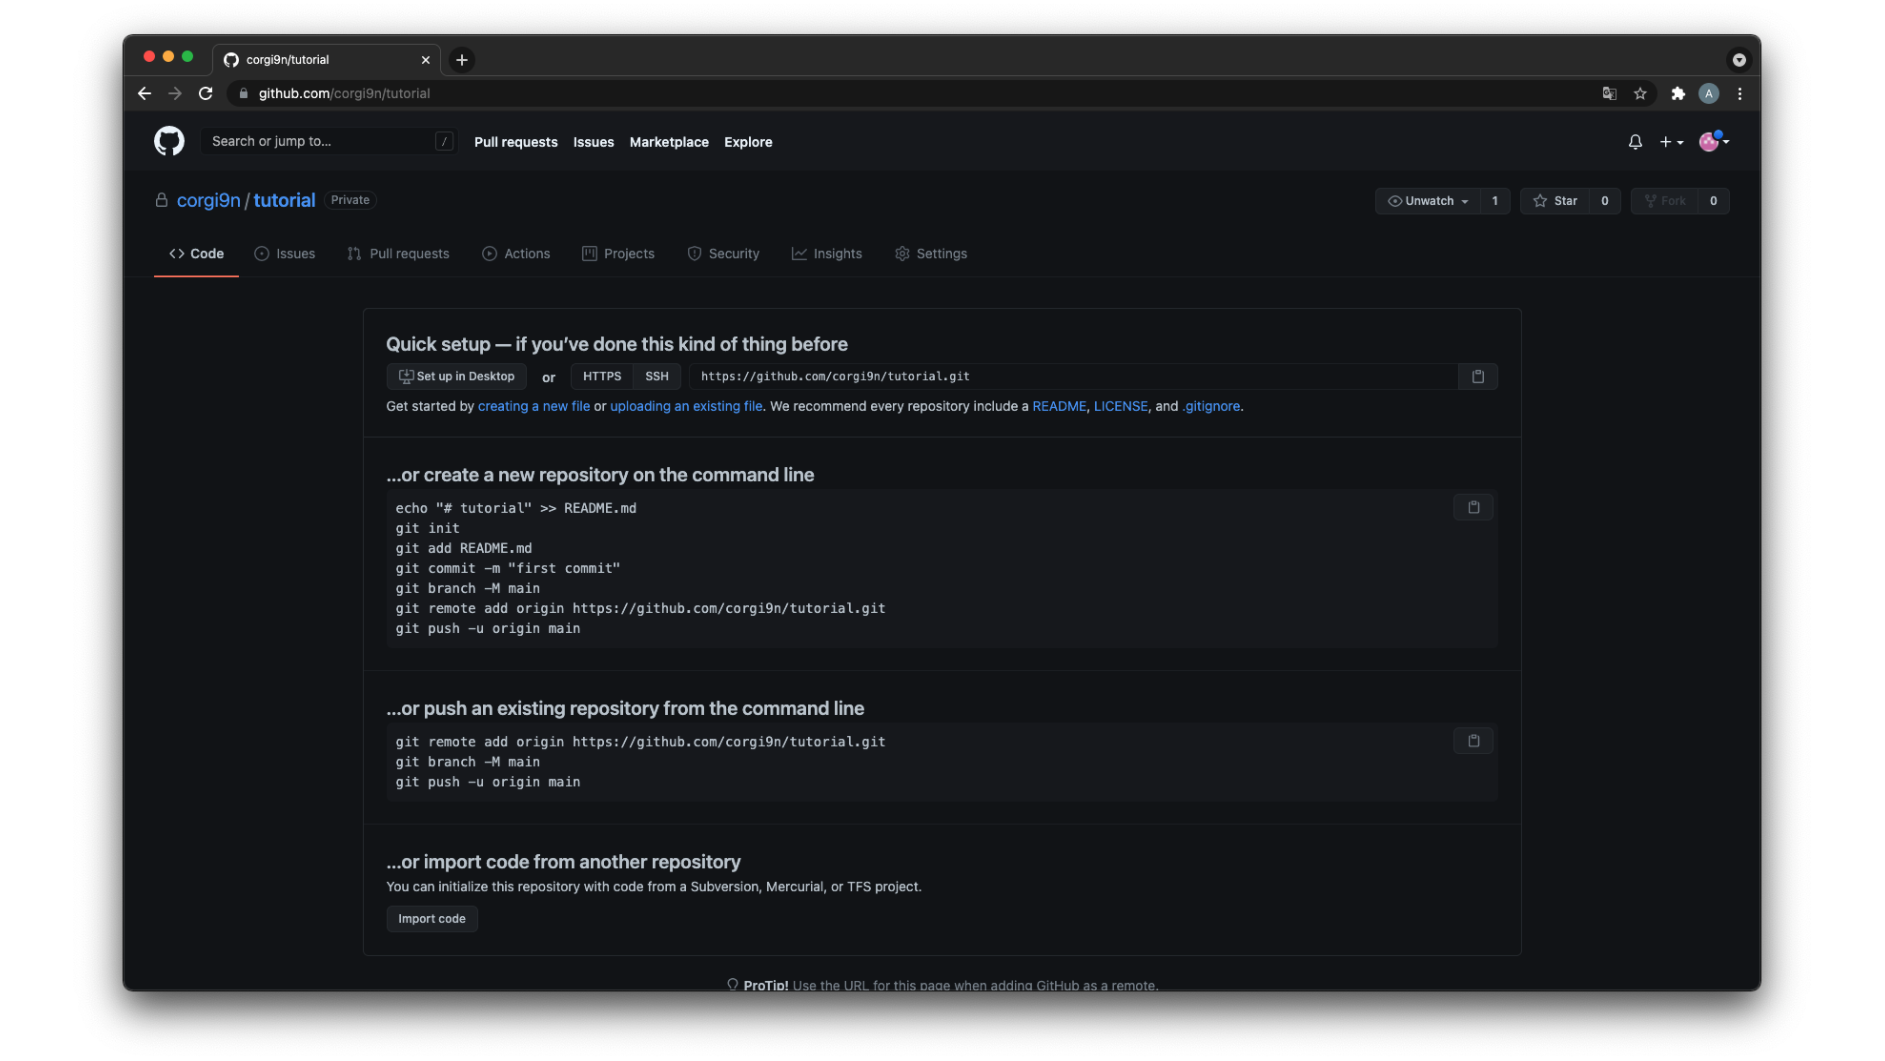Viewport: 1885px width, 1061px height.
Task: Open the repository Settings tab
Action: (x=931, y=254)
